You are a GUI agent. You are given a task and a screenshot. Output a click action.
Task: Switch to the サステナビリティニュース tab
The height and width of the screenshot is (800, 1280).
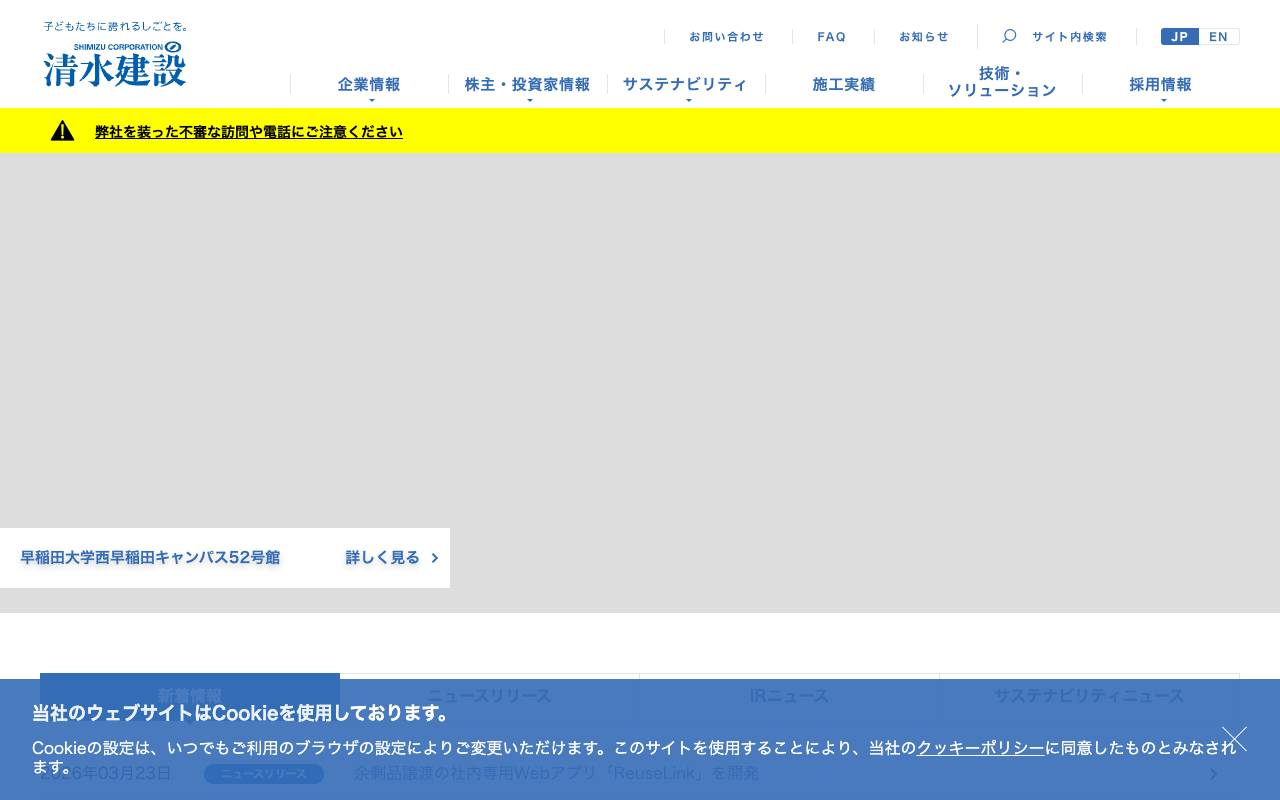[x=1089, y=696]
